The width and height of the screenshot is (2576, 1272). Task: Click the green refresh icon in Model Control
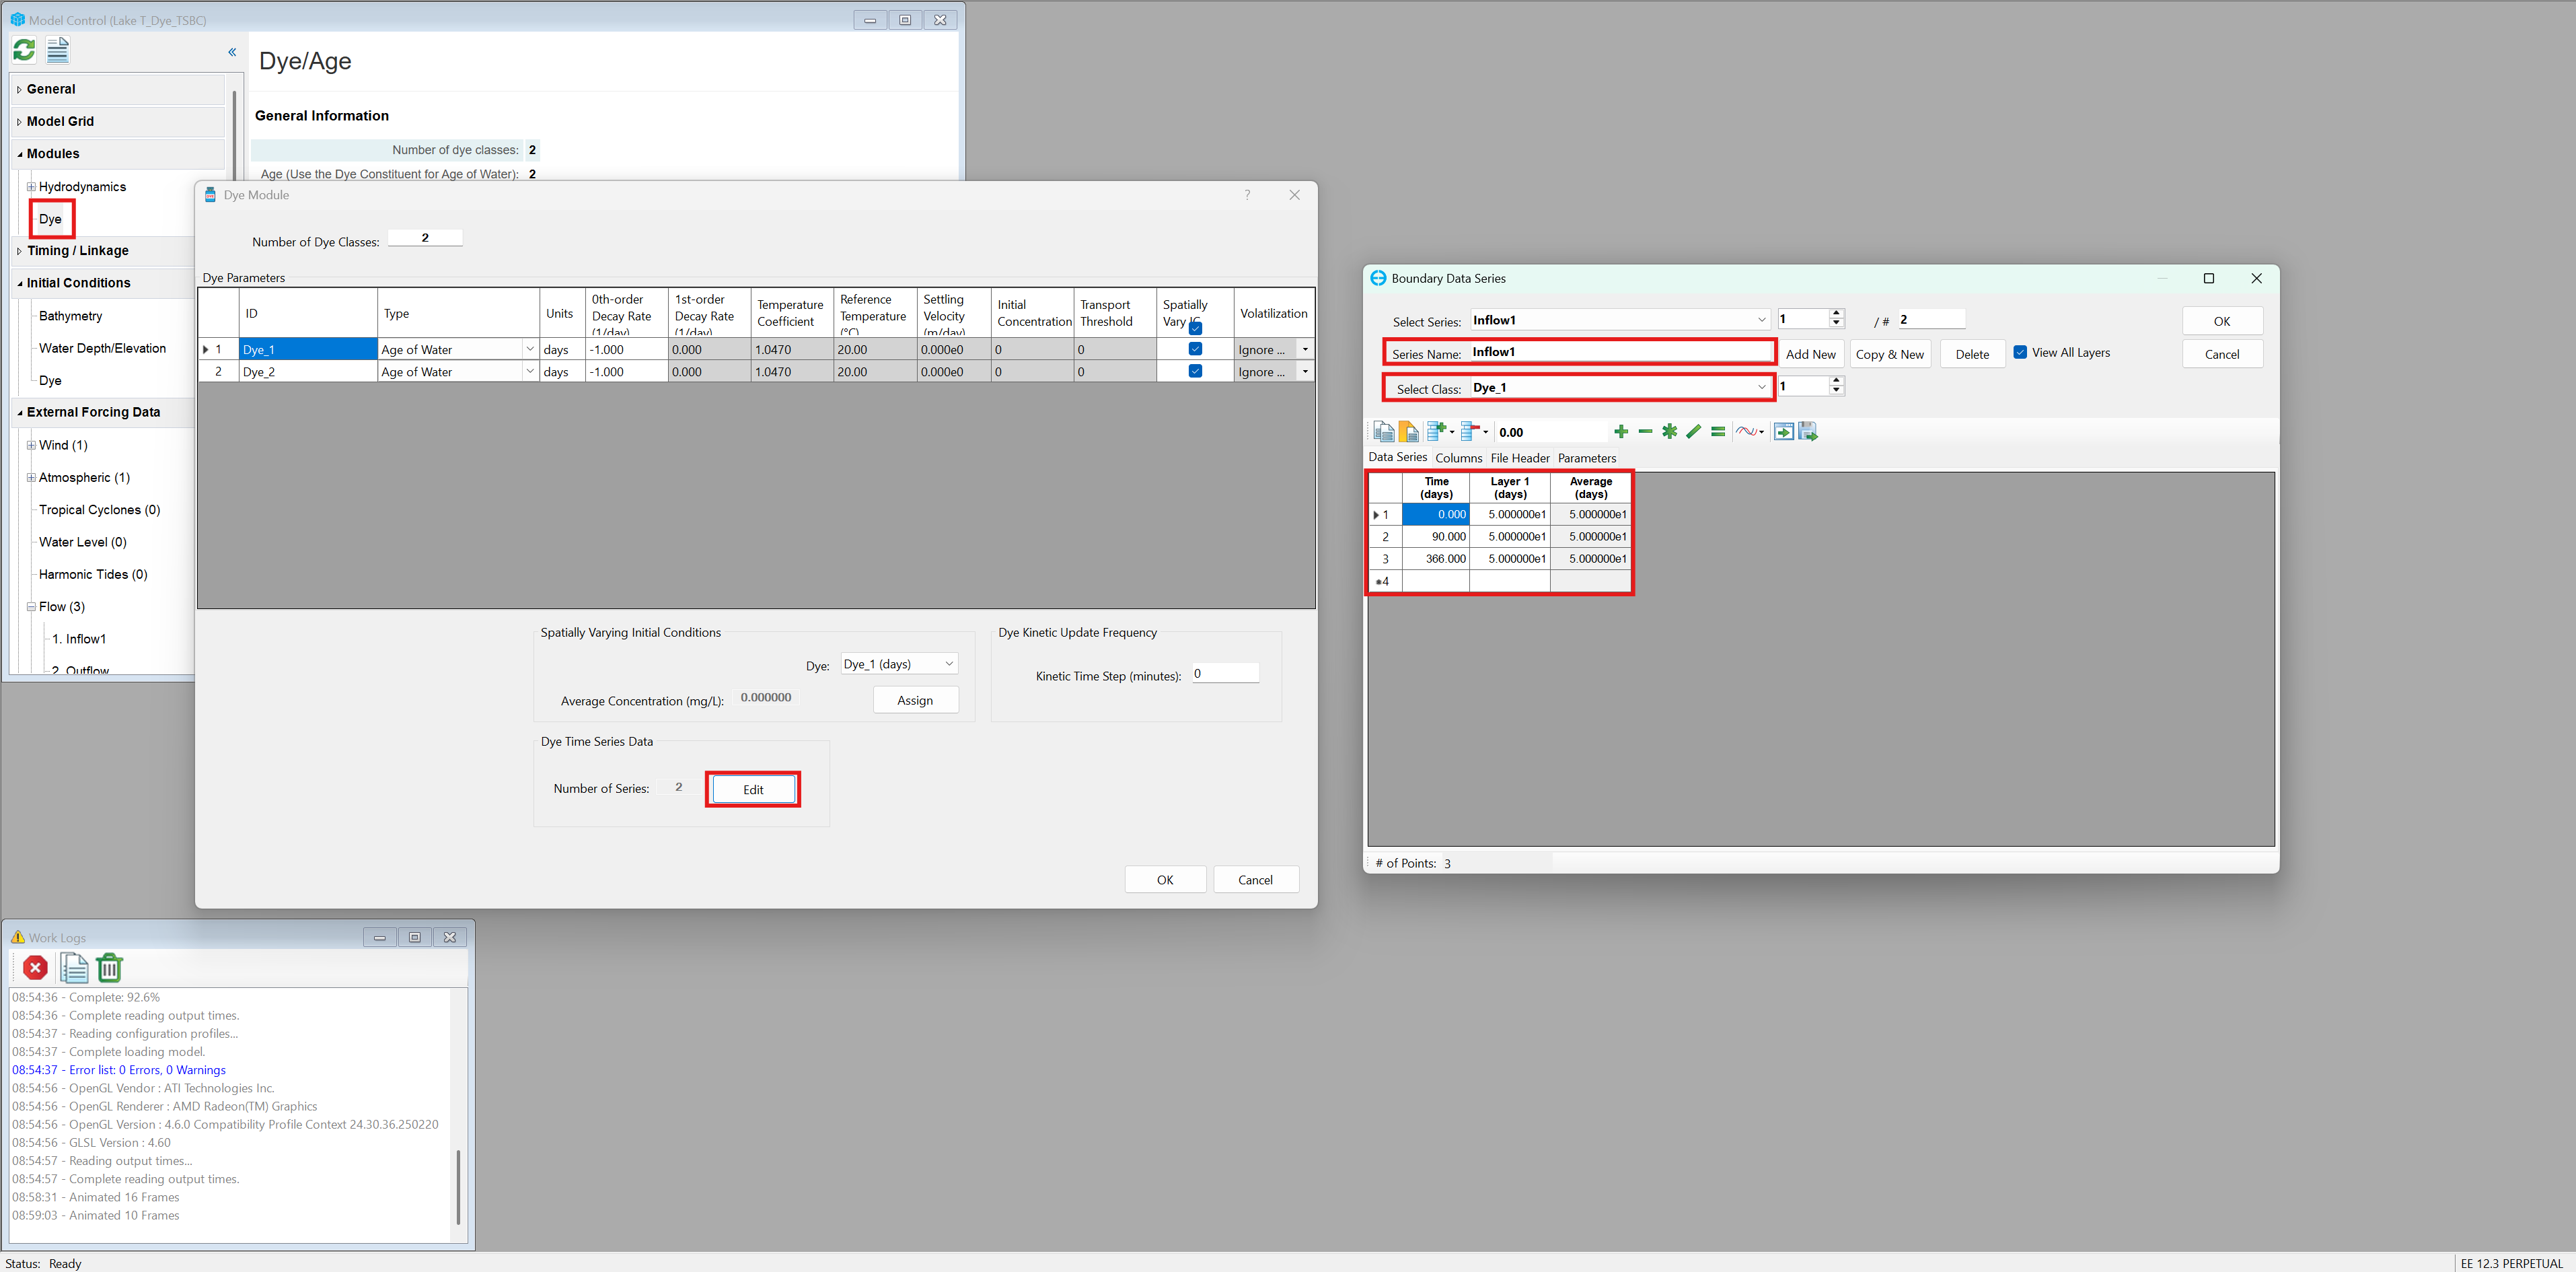pos(24,50)
